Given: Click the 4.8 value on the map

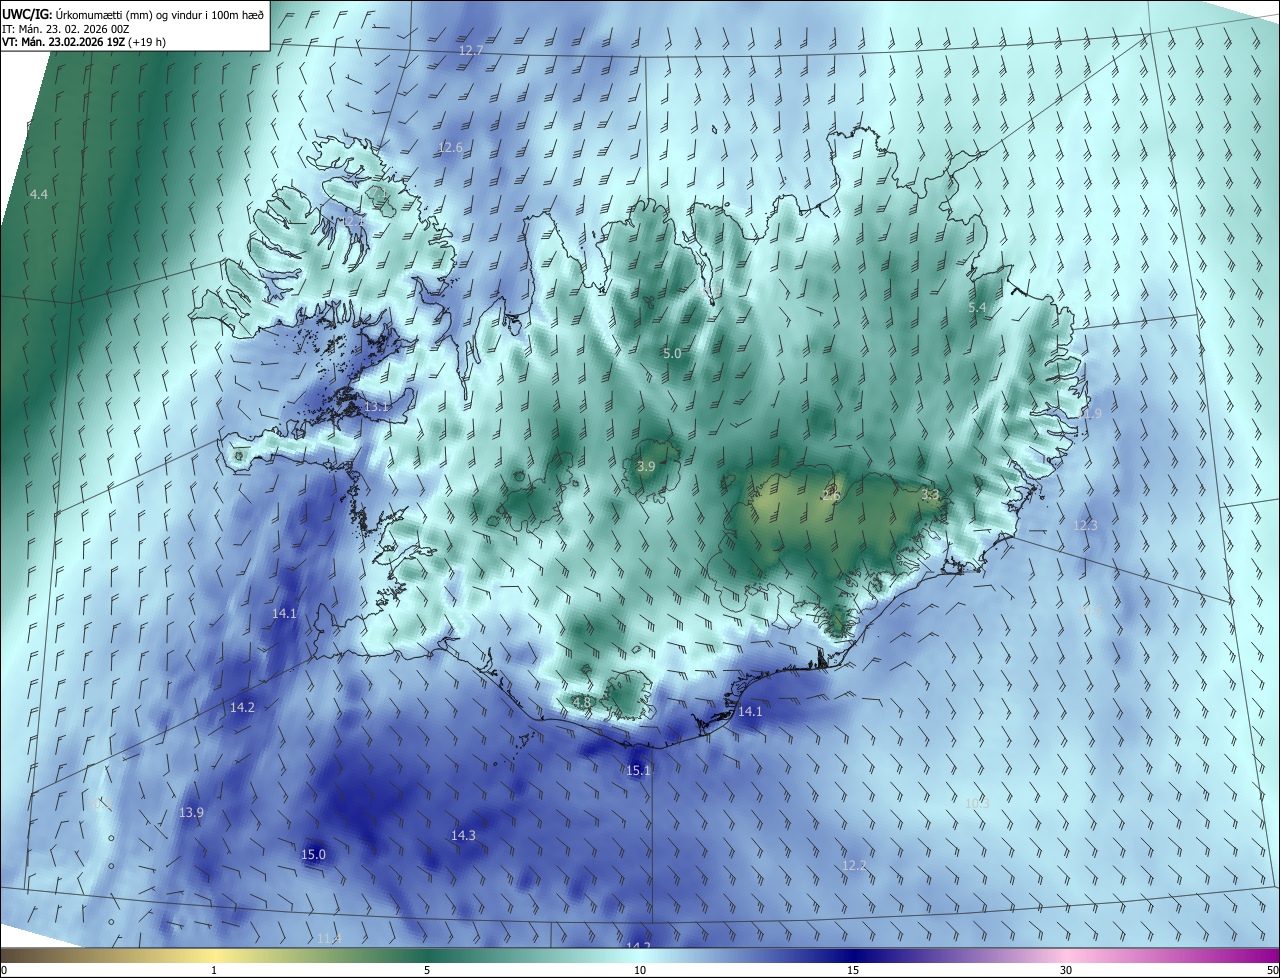Looking at the screenshot, I should (581, 703).
